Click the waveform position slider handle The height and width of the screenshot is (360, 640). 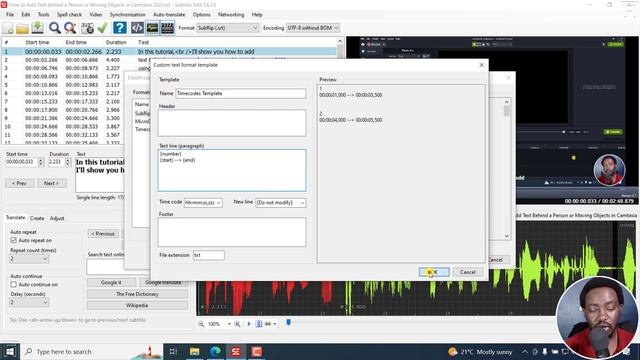(288, 323)
